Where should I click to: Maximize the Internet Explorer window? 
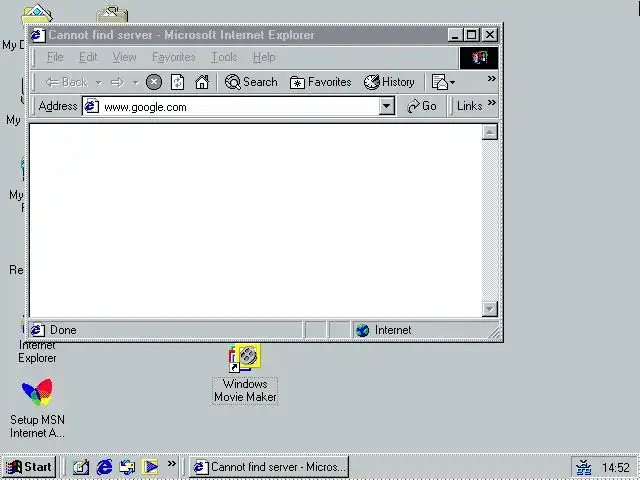click(x=471, y=35)
